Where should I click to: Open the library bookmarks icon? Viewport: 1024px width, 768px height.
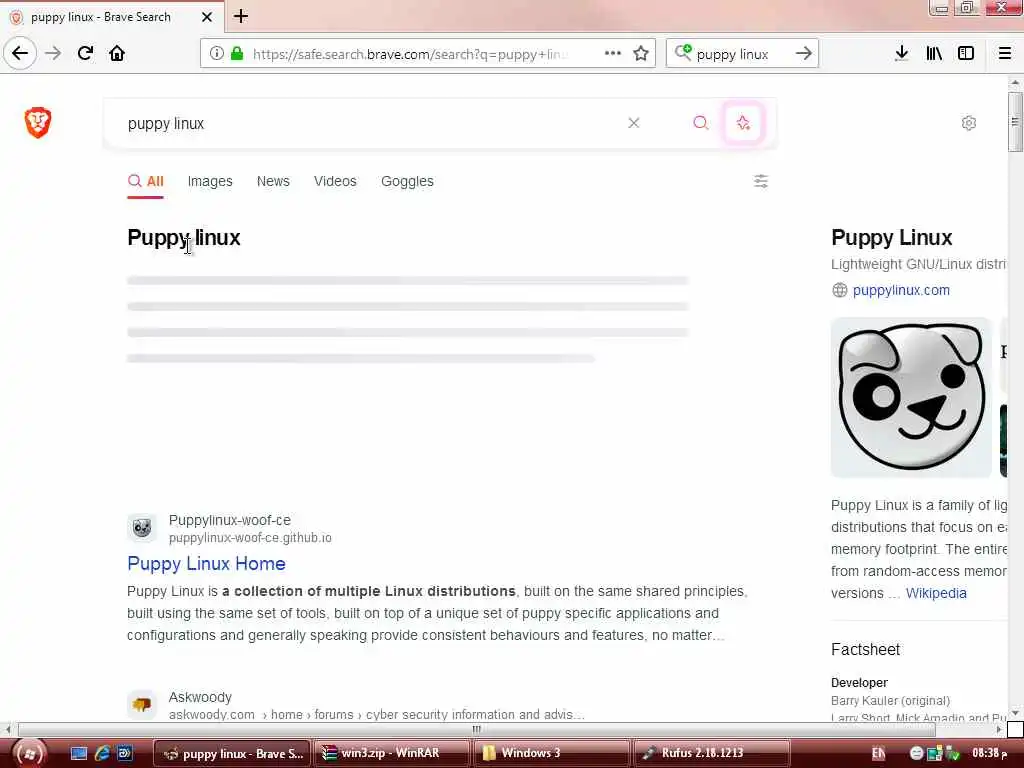coord(934,53)
